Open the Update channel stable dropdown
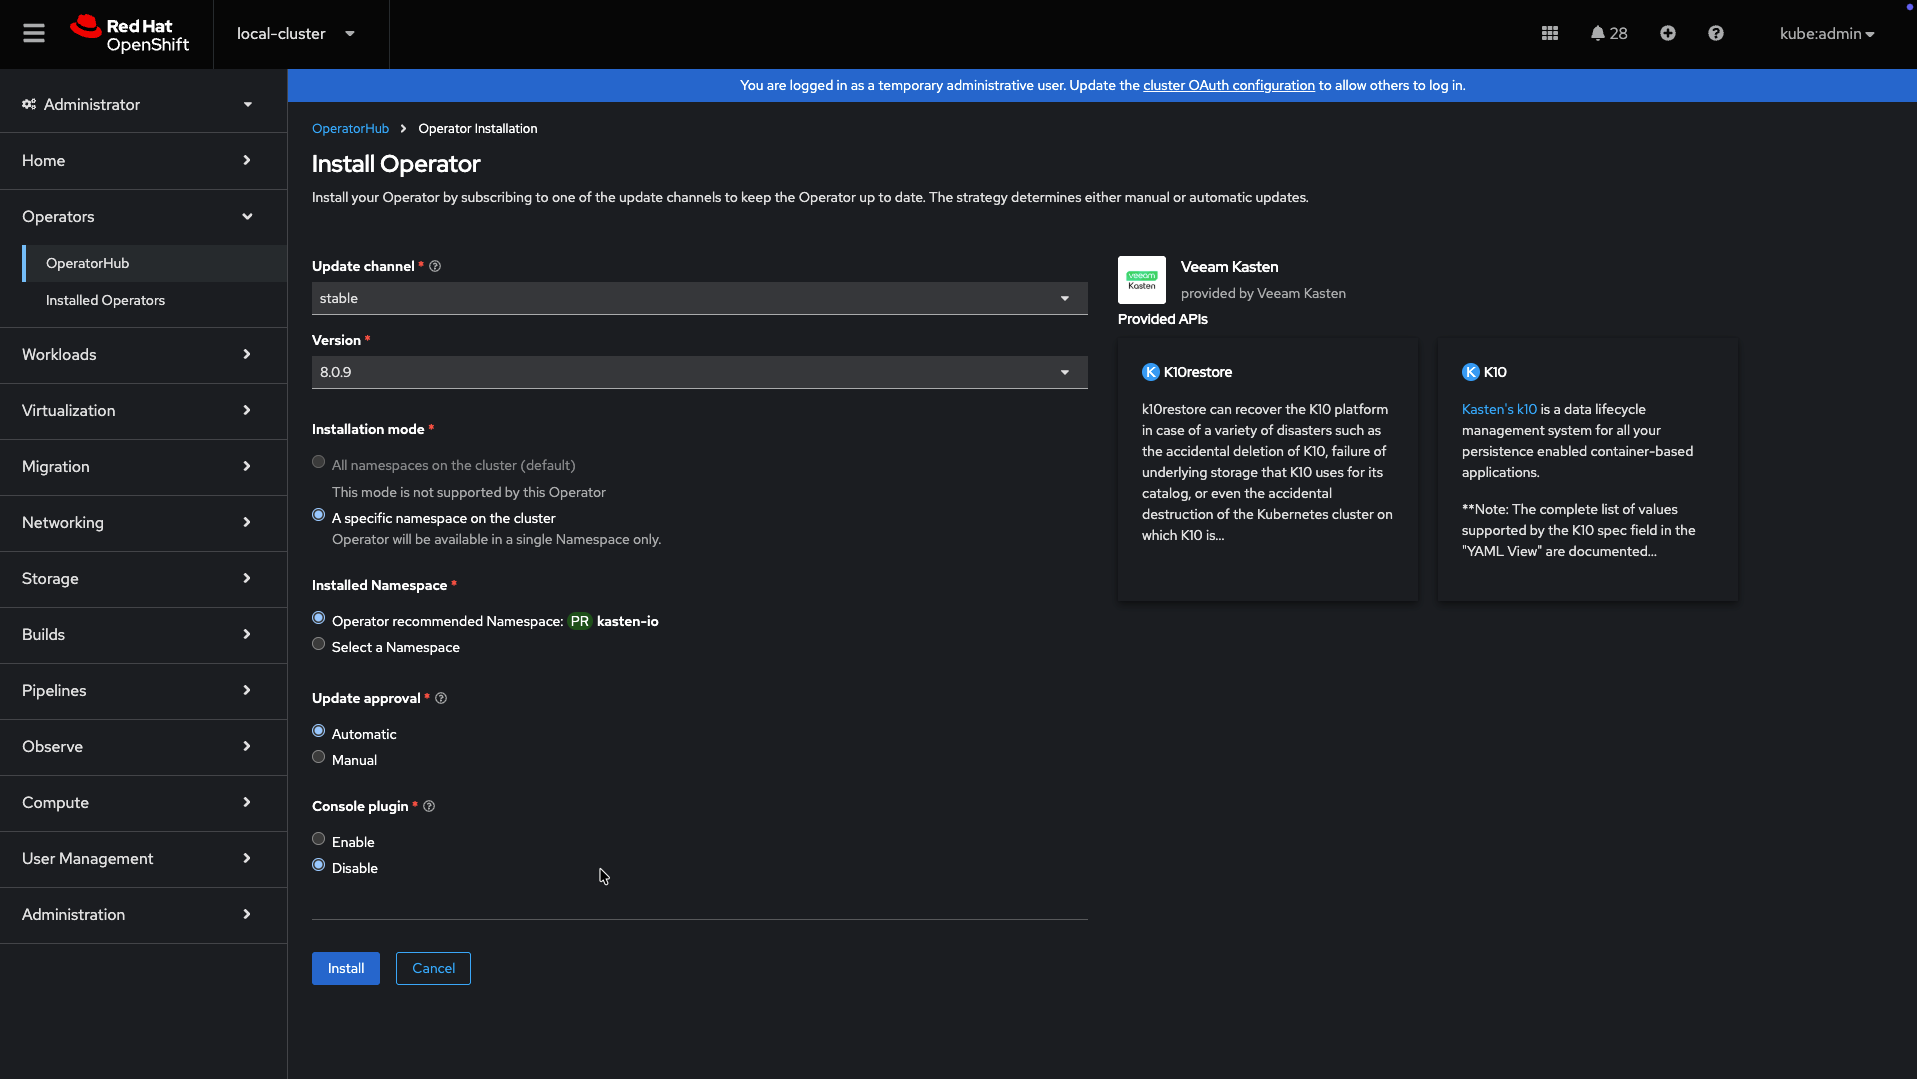The image size is (1917, 1079). point(699,299)
